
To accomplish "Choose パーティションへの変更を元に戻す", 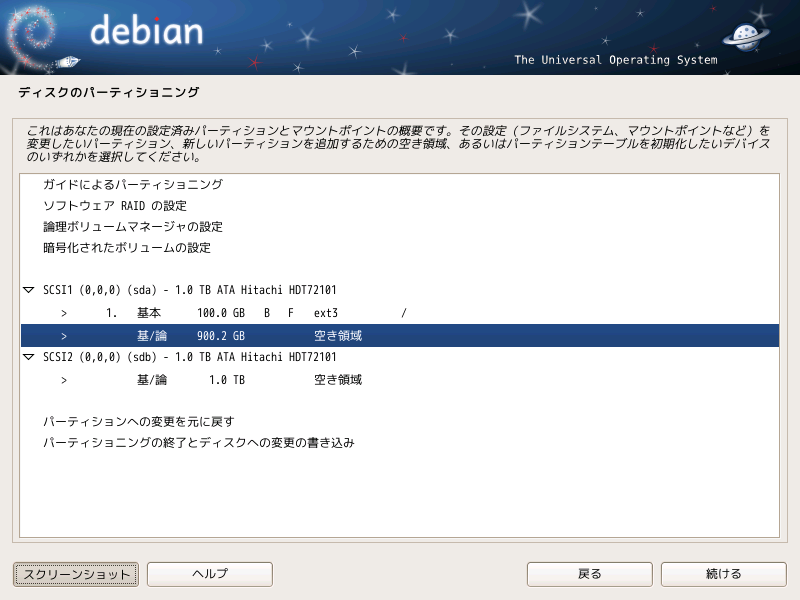I will (x=139, y=422).
